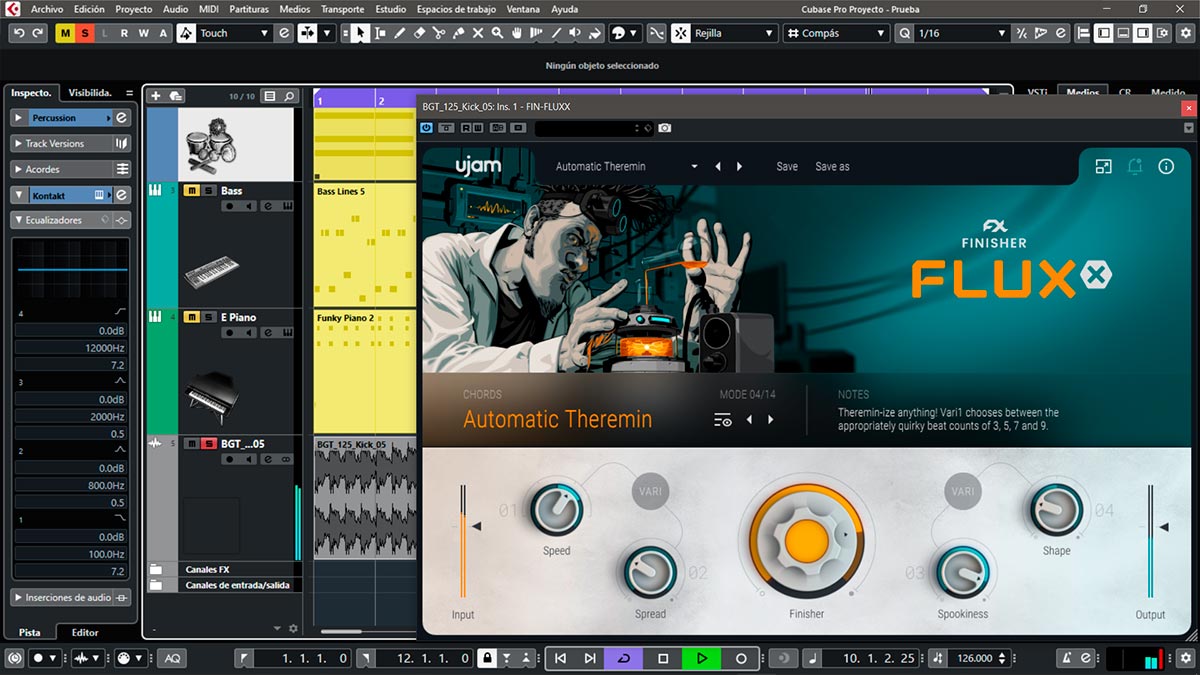Disable solo on BGT kick track
1200x675 pixels.
point(208,444)
